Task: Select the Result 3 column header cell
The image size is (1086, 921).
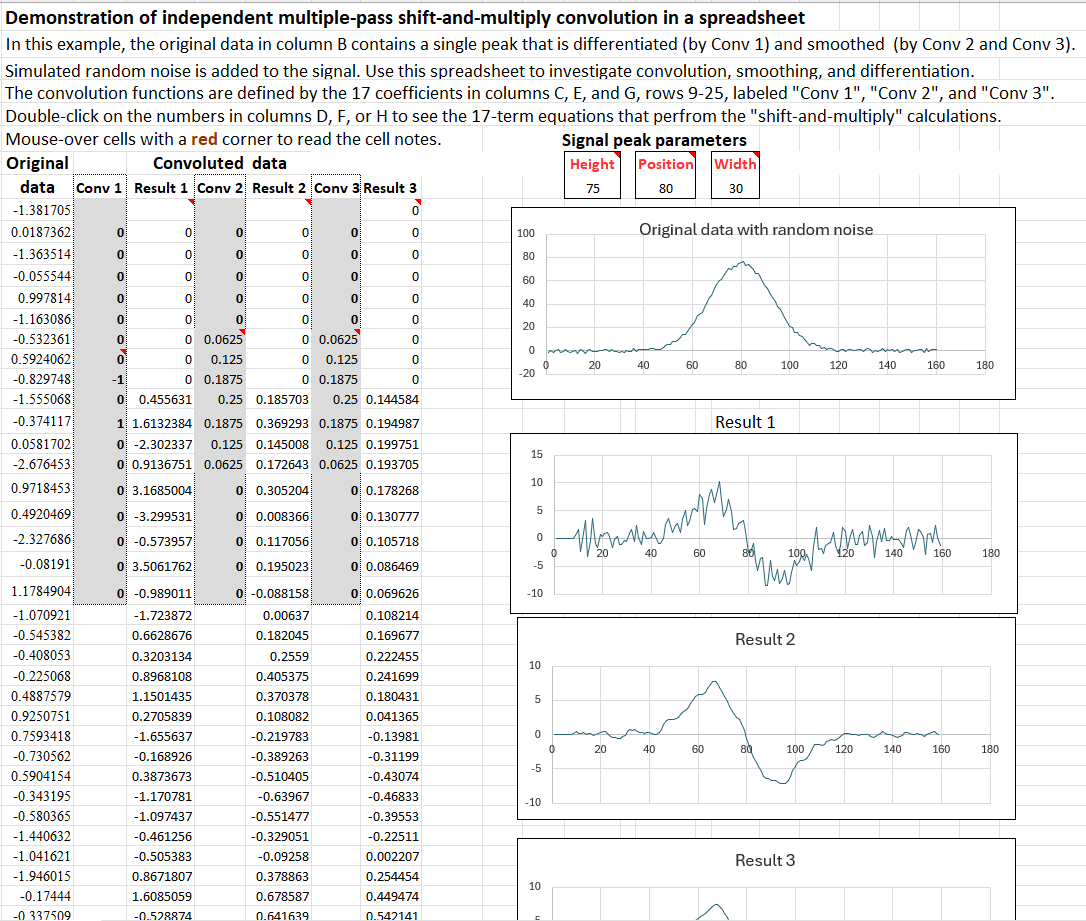Action: 390,188
